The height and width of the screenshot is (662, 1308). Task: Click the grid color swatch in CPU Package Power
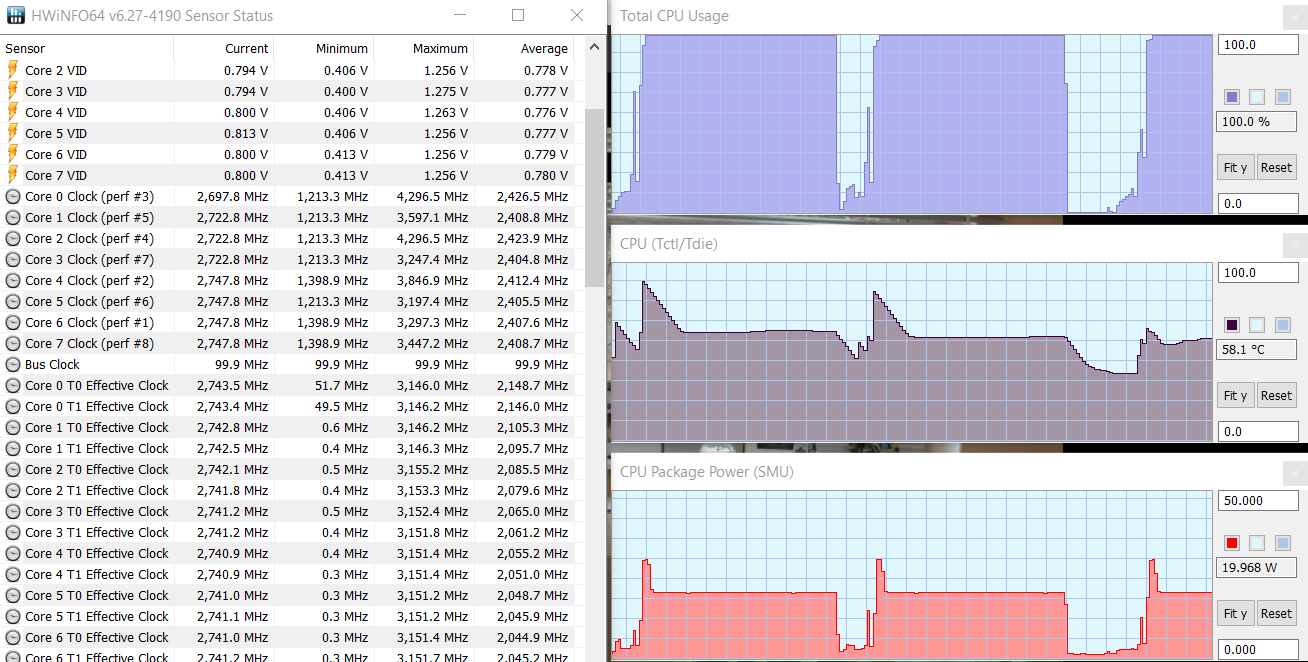[1283, 543]
